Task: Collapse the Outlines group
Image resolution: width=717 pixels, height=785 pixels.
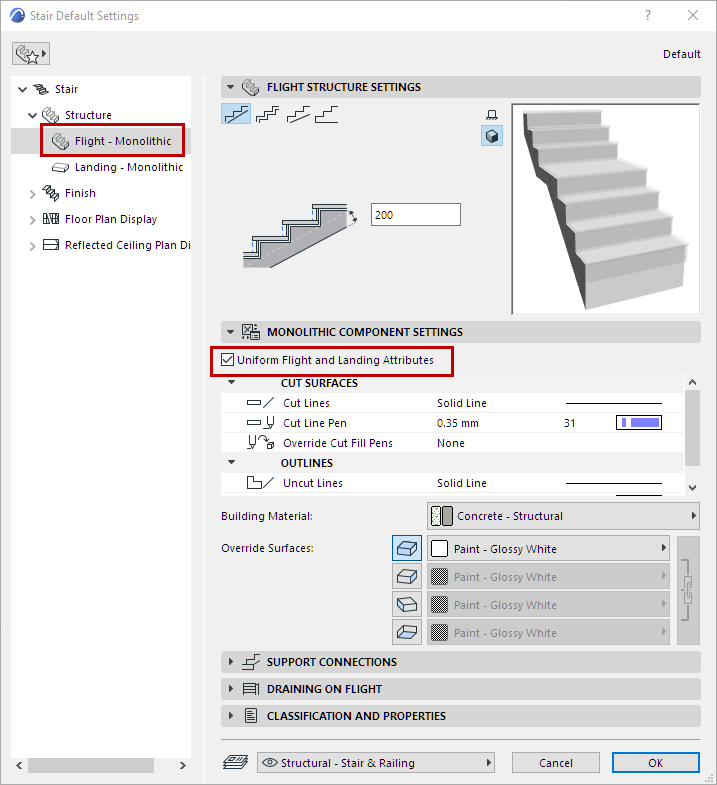Action: [231, 462]
